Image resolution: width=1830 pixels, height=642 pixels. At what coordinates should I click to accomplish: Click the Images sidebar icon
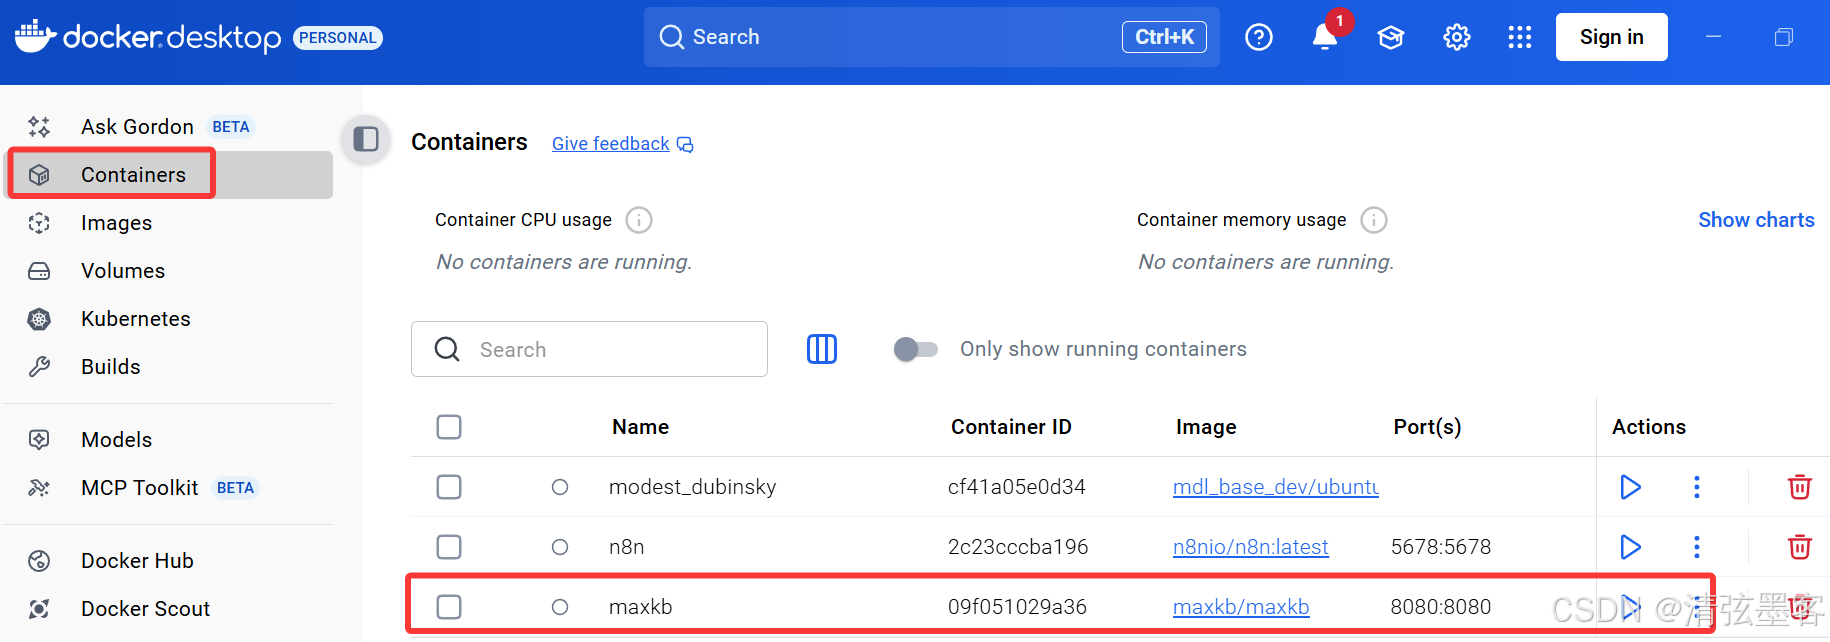[x=39, y=223]
